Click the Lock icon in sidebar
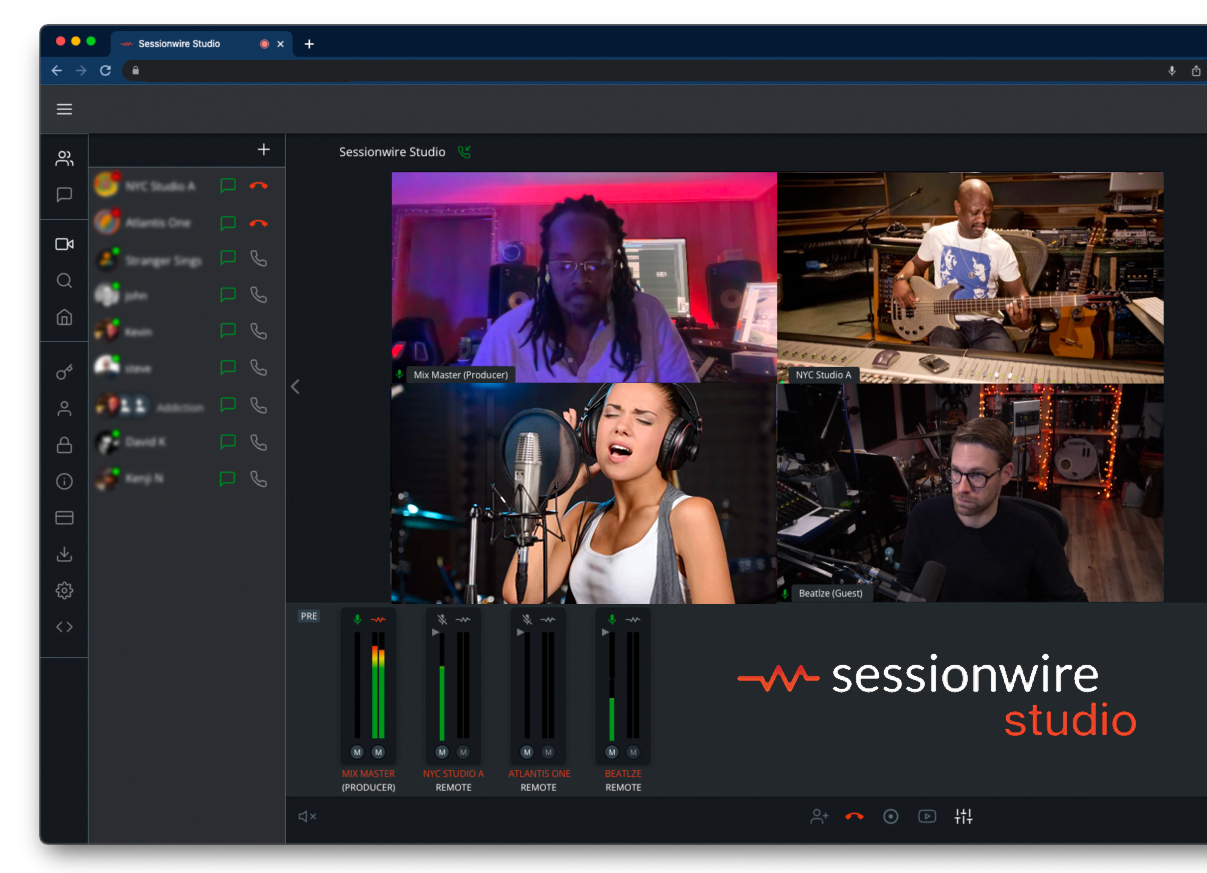The width and height of the screenshot is (1207, 873). point(64,445)
